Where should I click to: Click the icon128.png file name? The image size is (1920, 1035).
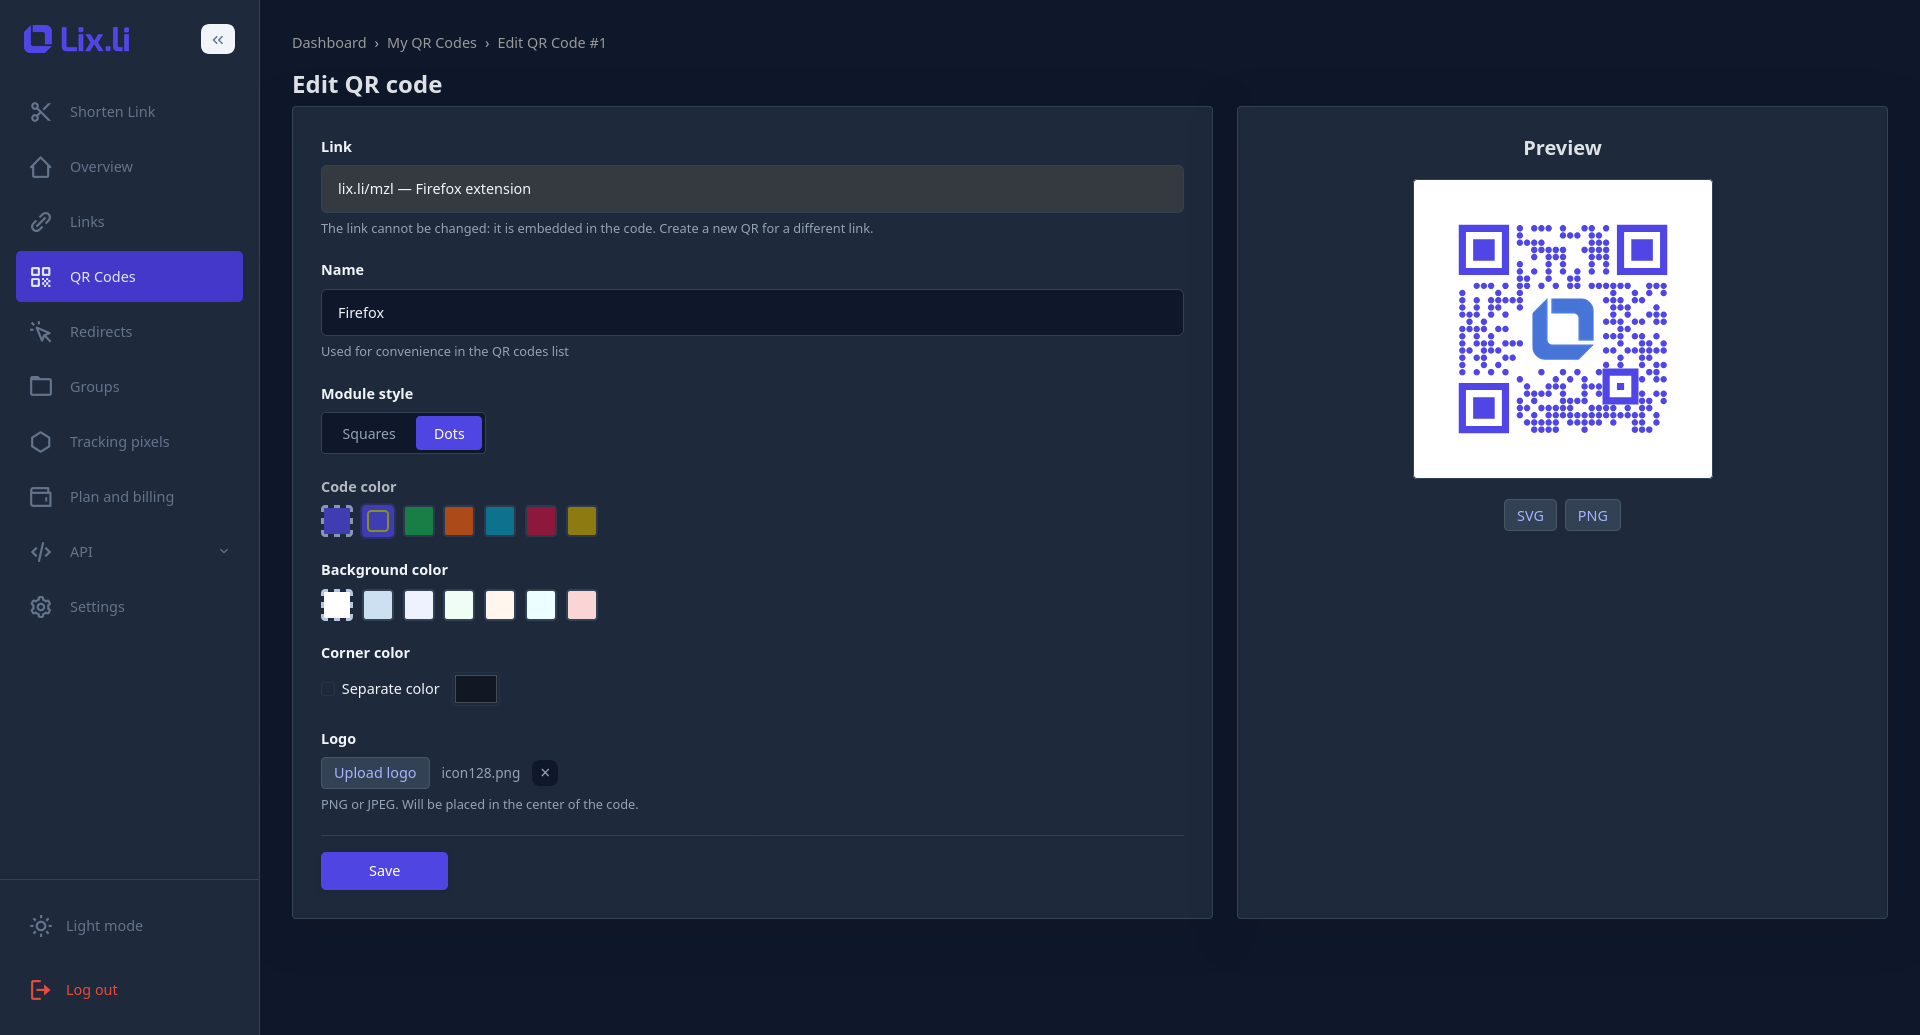(x=481, y=773)
